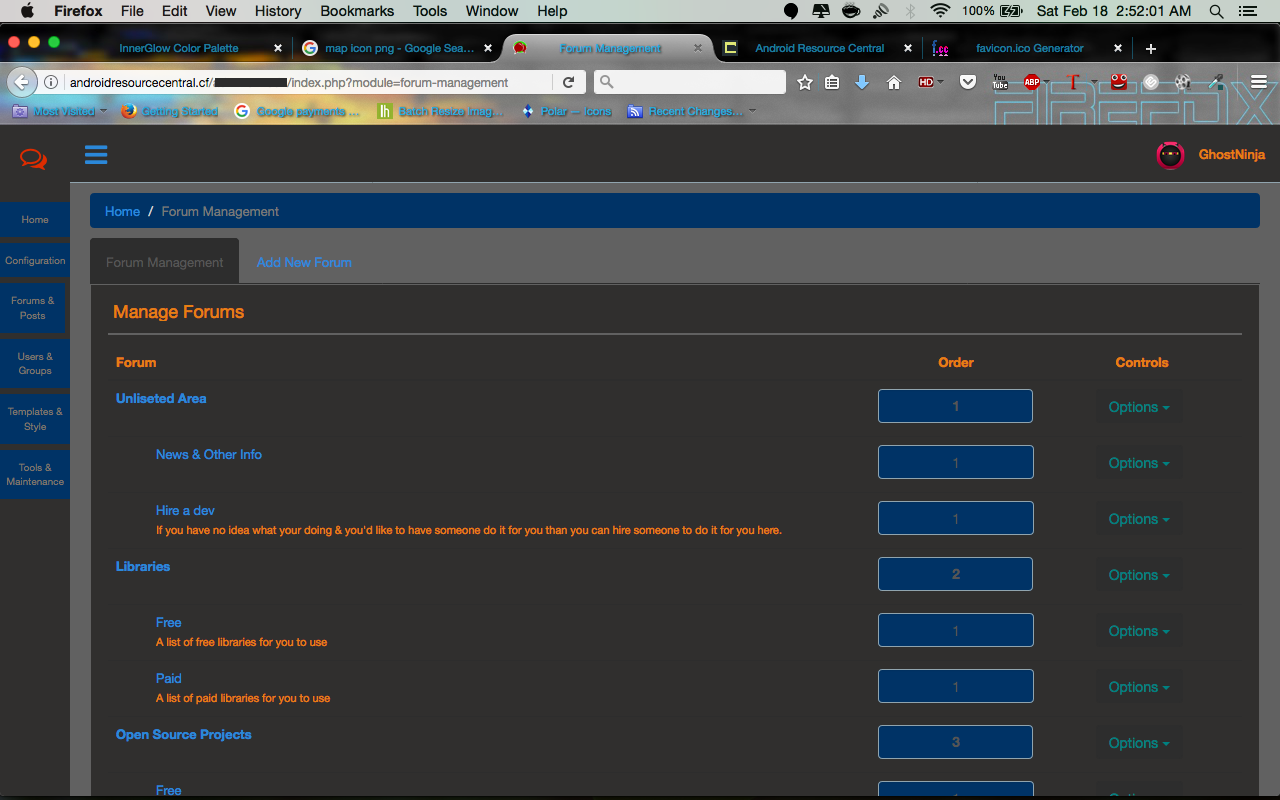
Task: Open the Paid libraries forum link
Action: point(169,678)
